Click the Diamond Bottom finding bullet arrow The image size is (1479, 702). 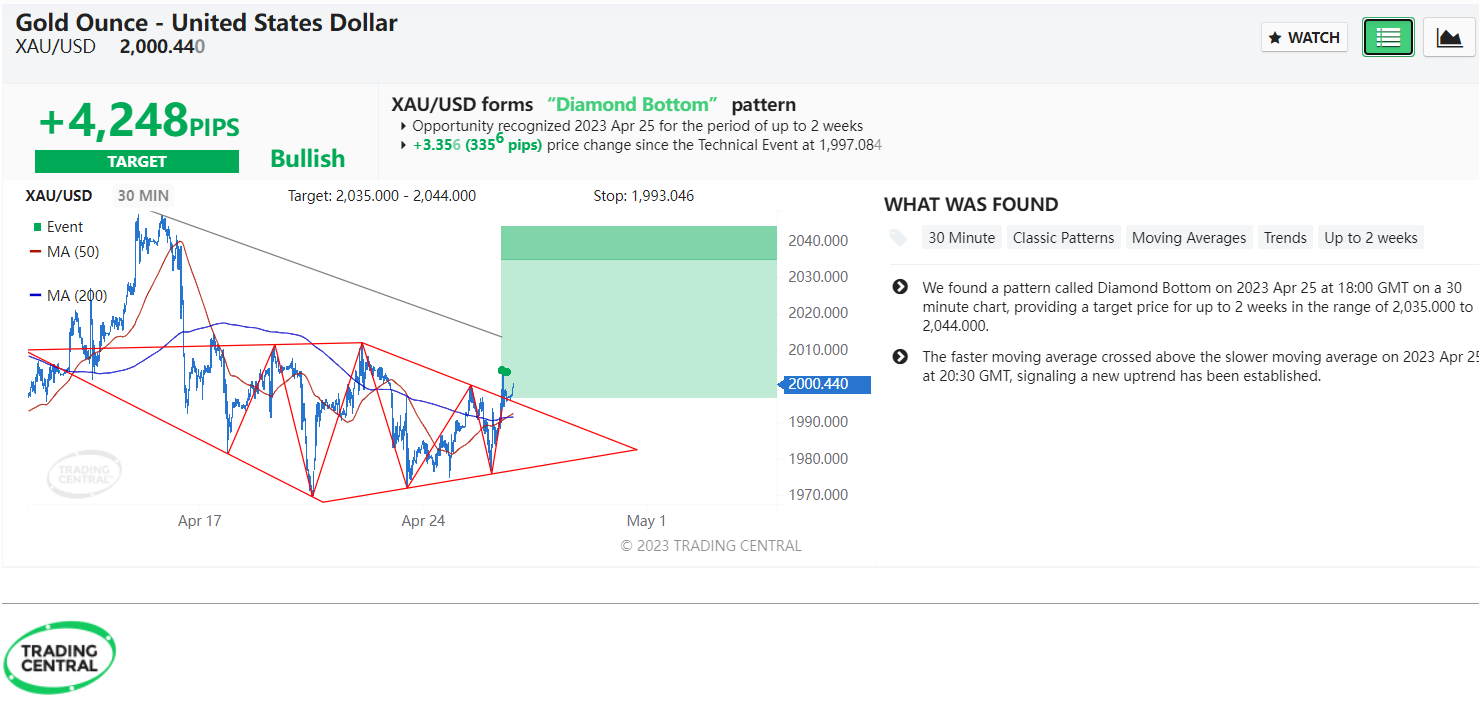coord(900,288)
